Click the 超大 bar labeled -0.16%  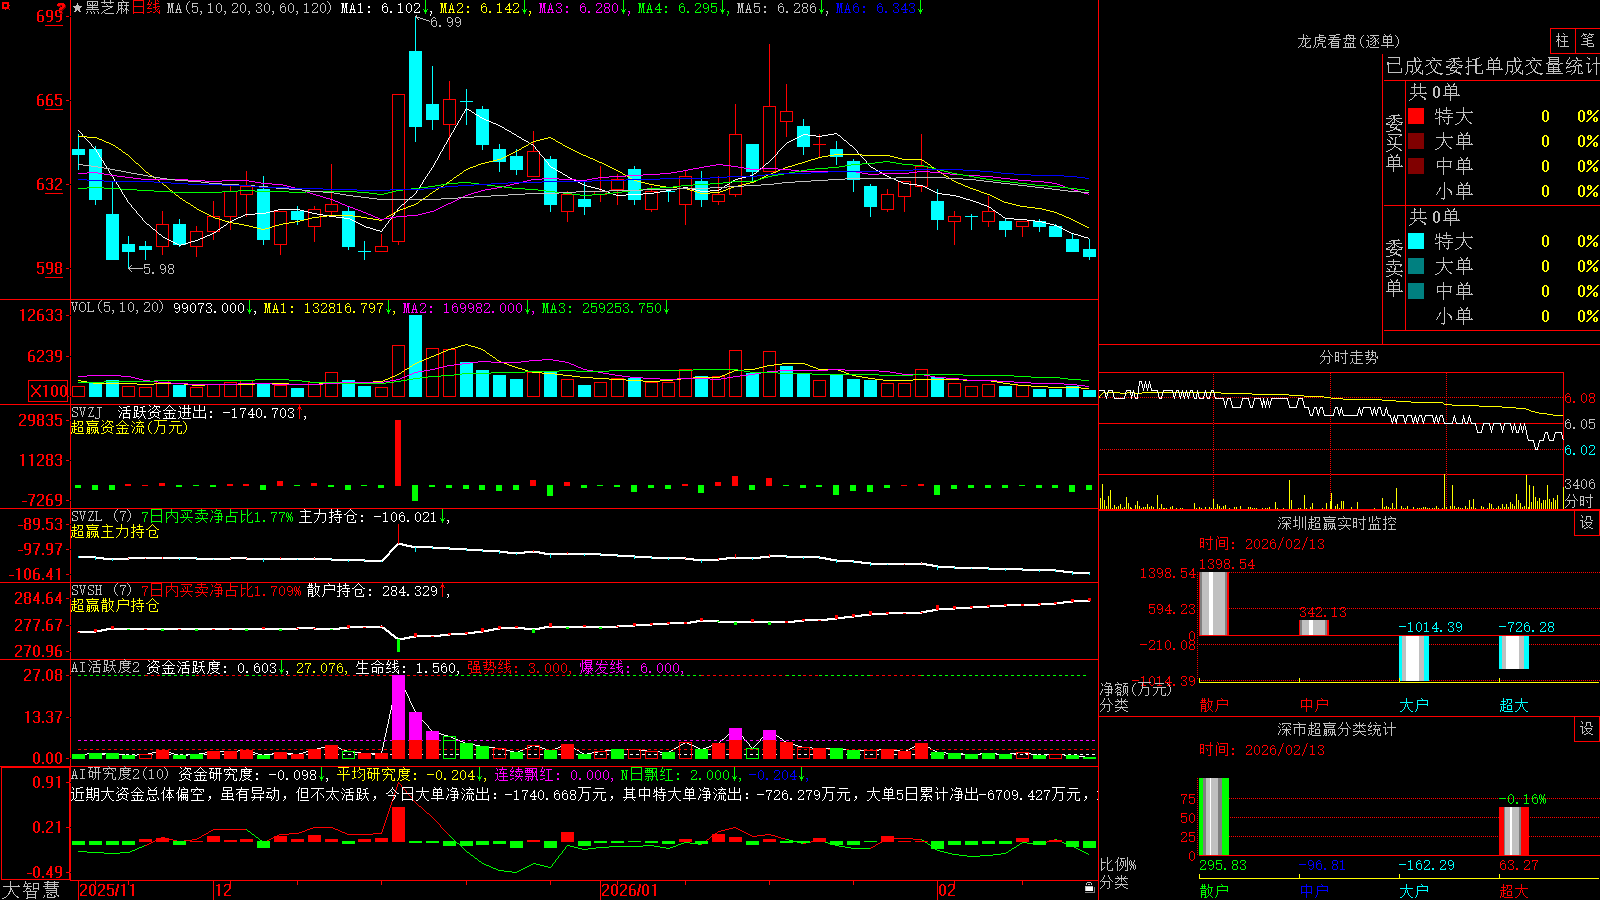(x=1514, y=831)
